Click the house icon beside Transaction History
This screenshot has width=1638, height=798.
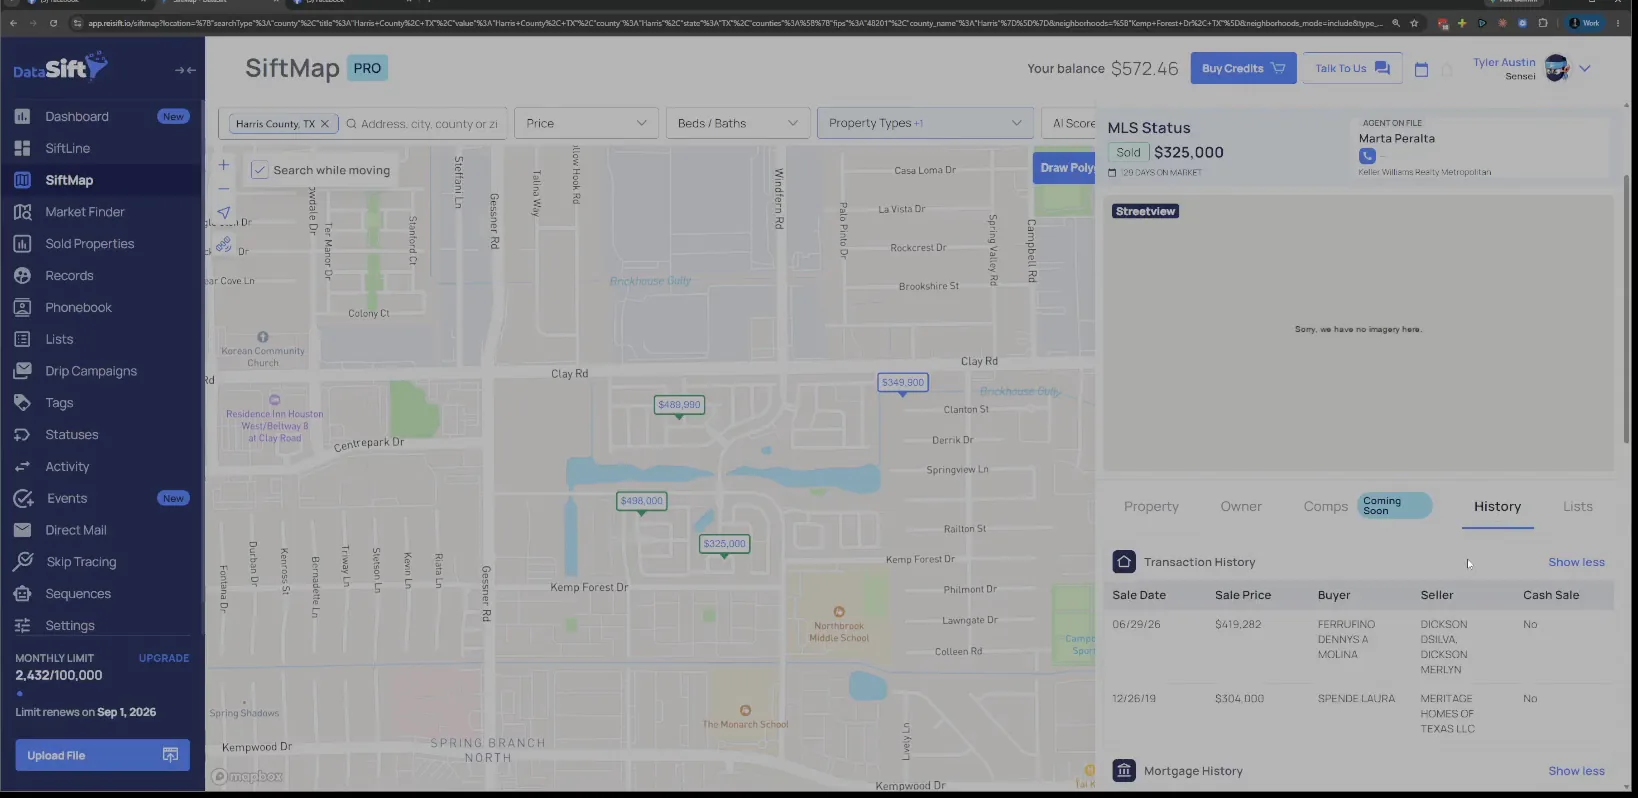(x=1124, y=562)
